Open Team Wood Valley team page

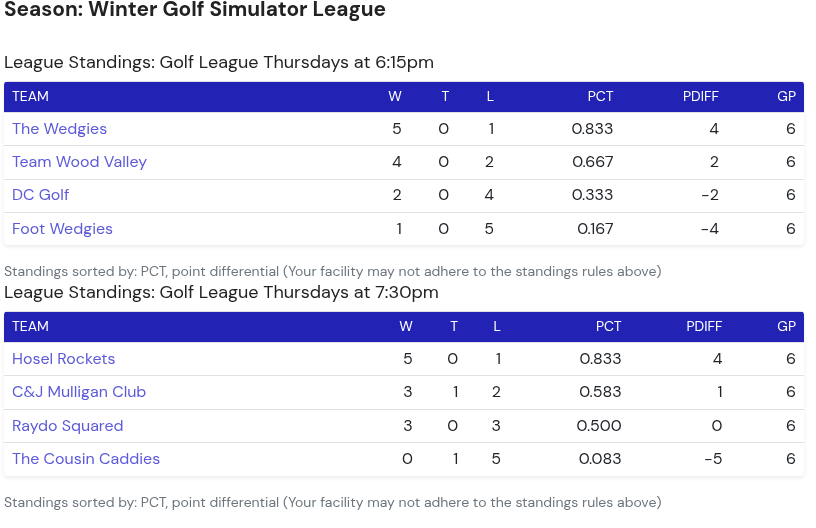[x=79, y=162]
